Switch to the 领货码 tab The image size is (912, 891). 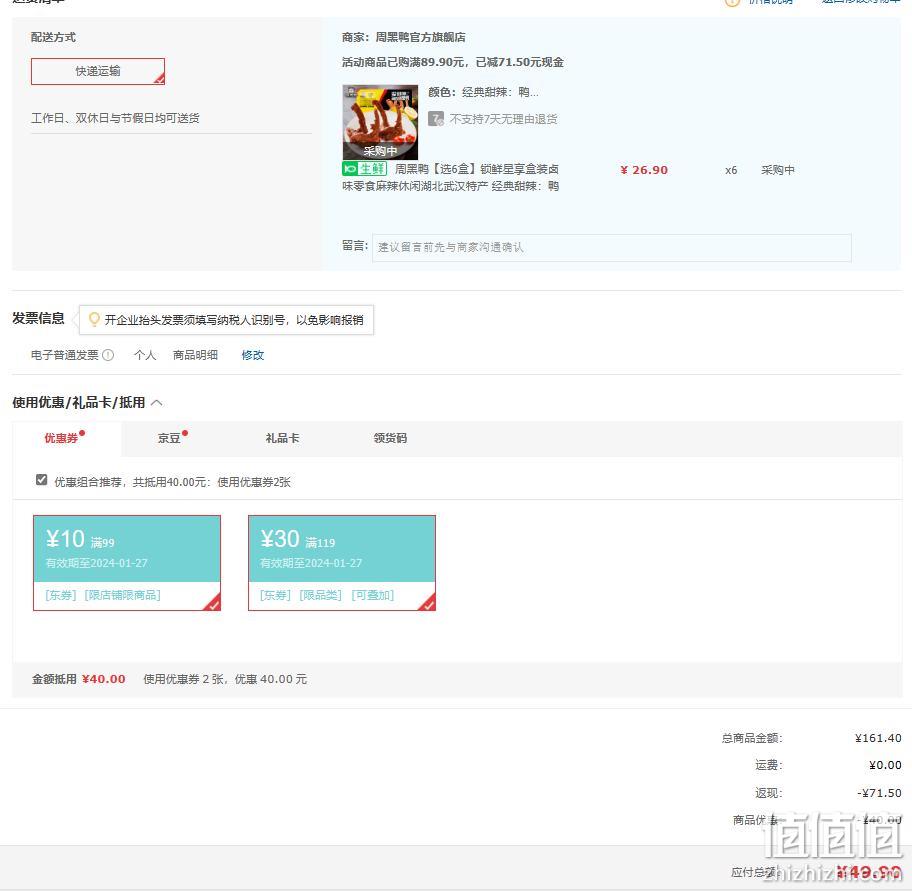tap(390, 438)
